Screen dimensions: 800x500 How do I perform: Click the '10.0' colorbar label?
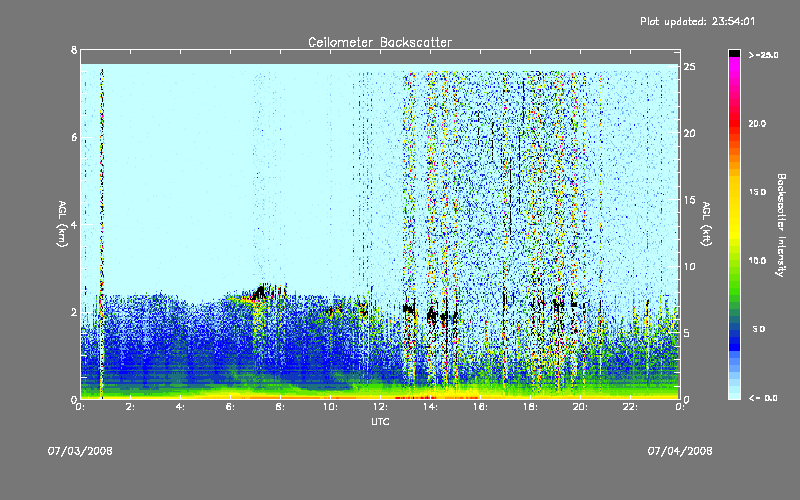(x=758, y=261)
